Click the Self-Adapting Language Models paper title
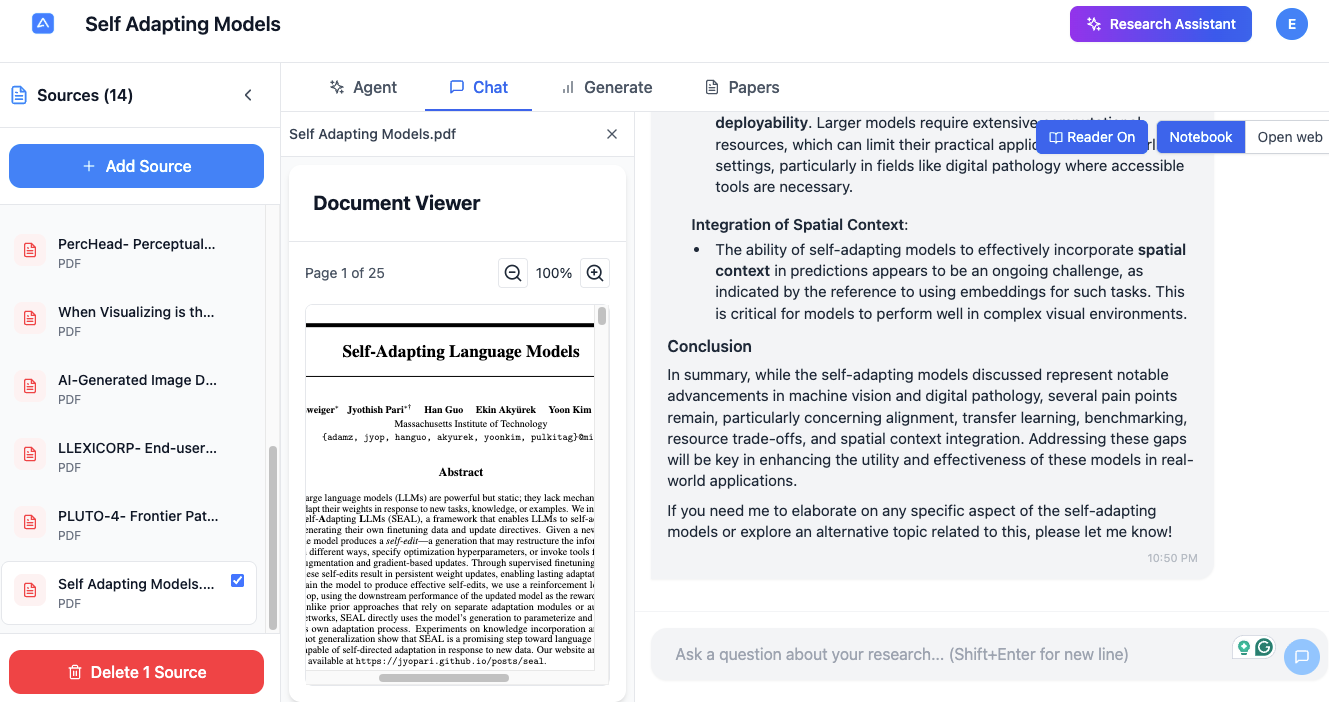This screenshot has height=702, width=1329. [x=461, y=351]
